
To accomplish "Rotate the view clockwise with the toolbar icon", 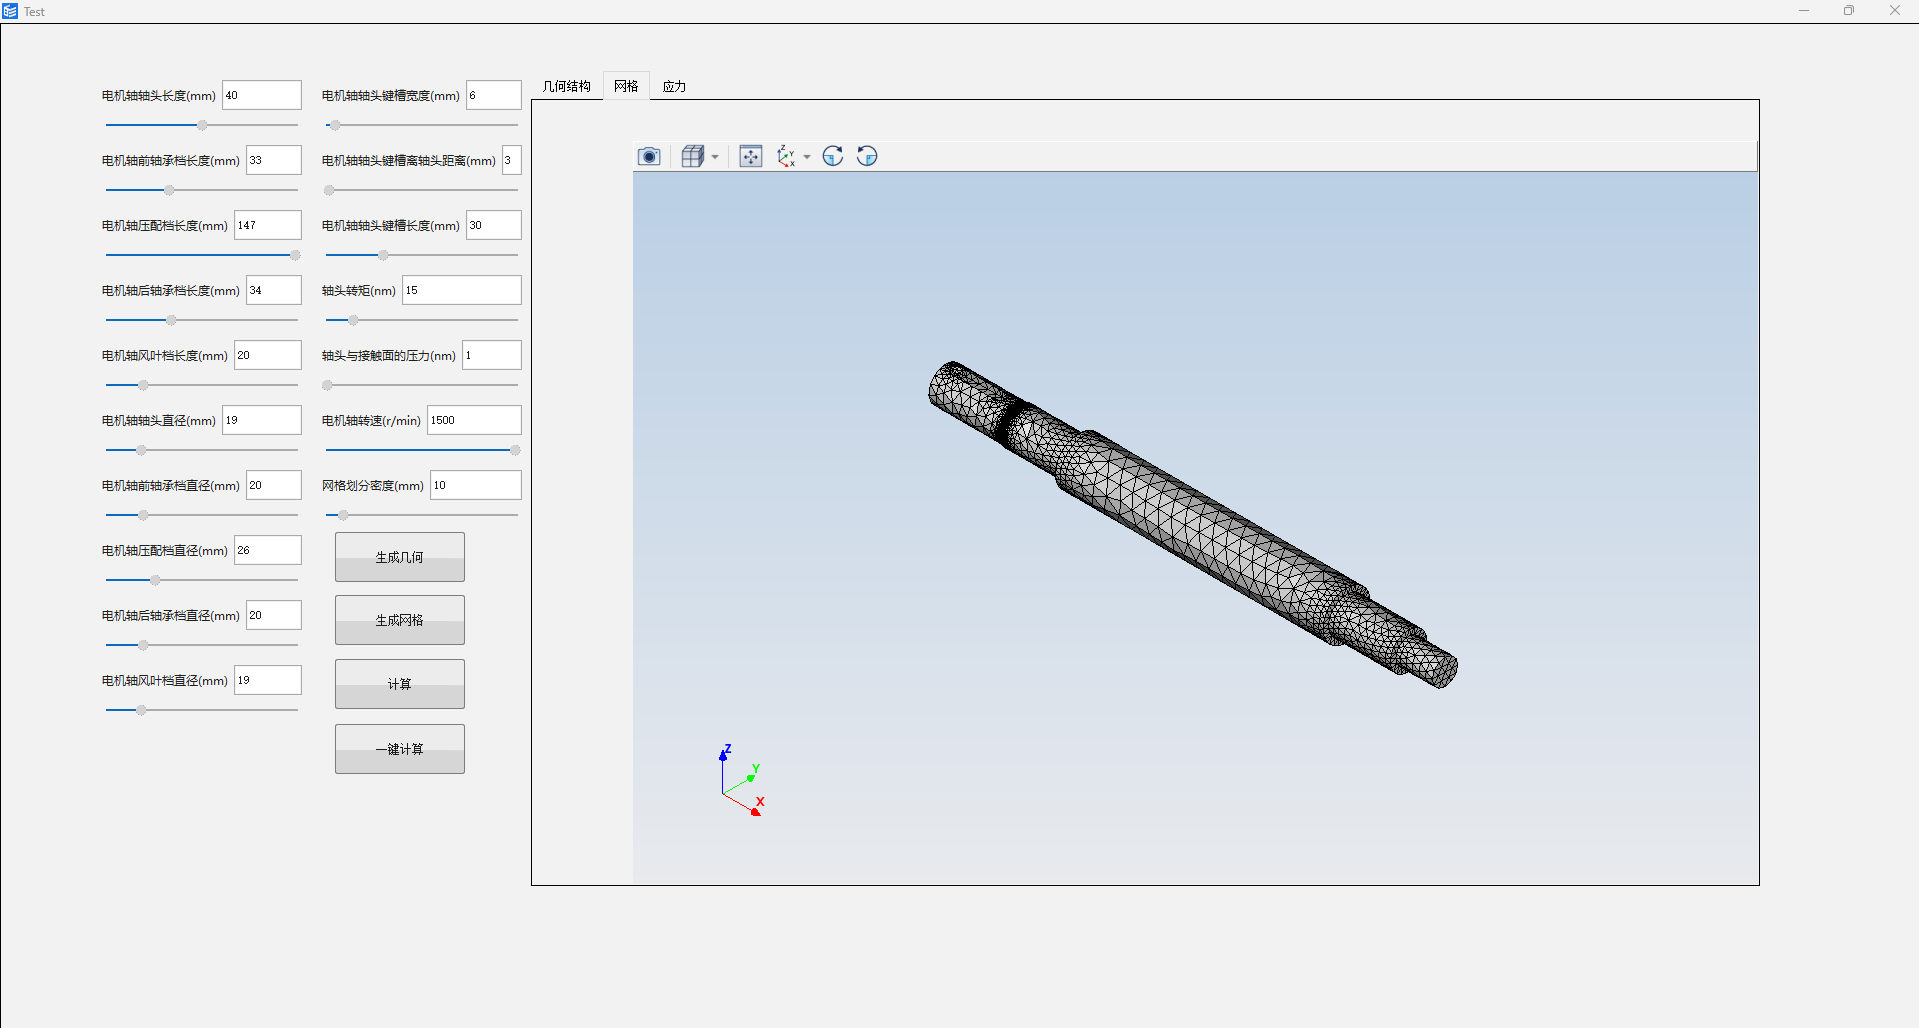I will (x=833, y=156).
